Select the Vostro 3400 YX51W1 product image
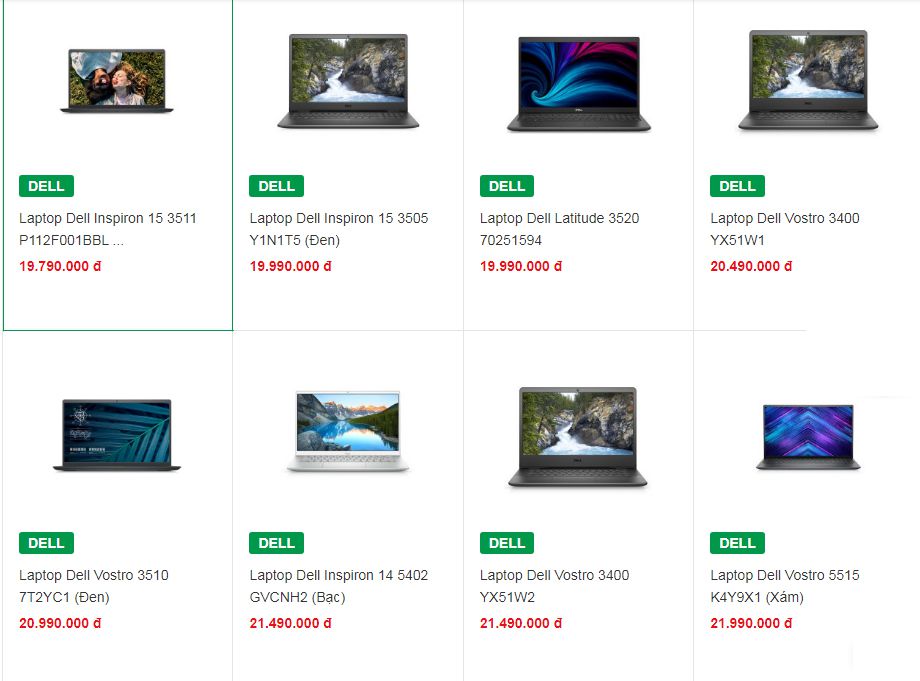This screenshot has width=920, height=681. click(x=808, y=80)
